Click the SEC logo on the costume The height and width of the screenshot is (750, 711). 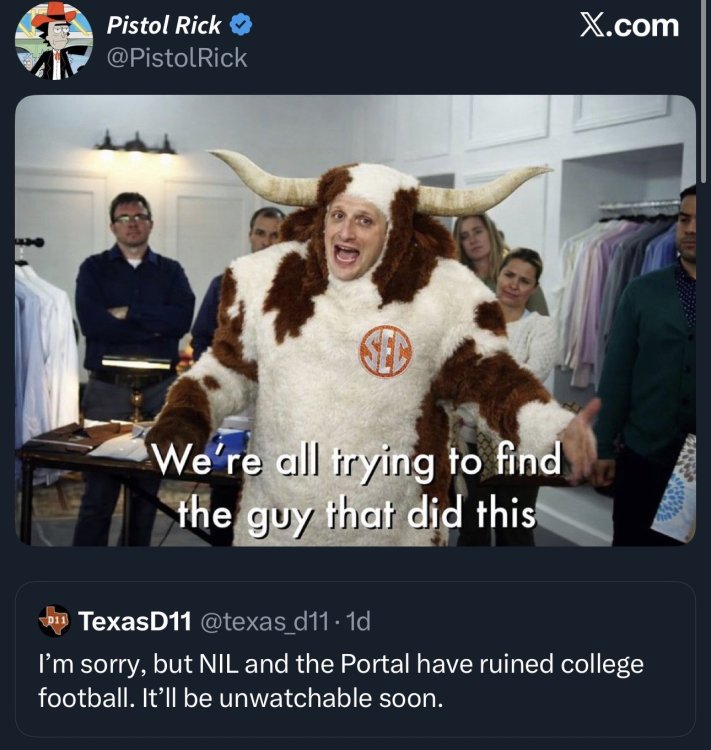tap(385, 354)
